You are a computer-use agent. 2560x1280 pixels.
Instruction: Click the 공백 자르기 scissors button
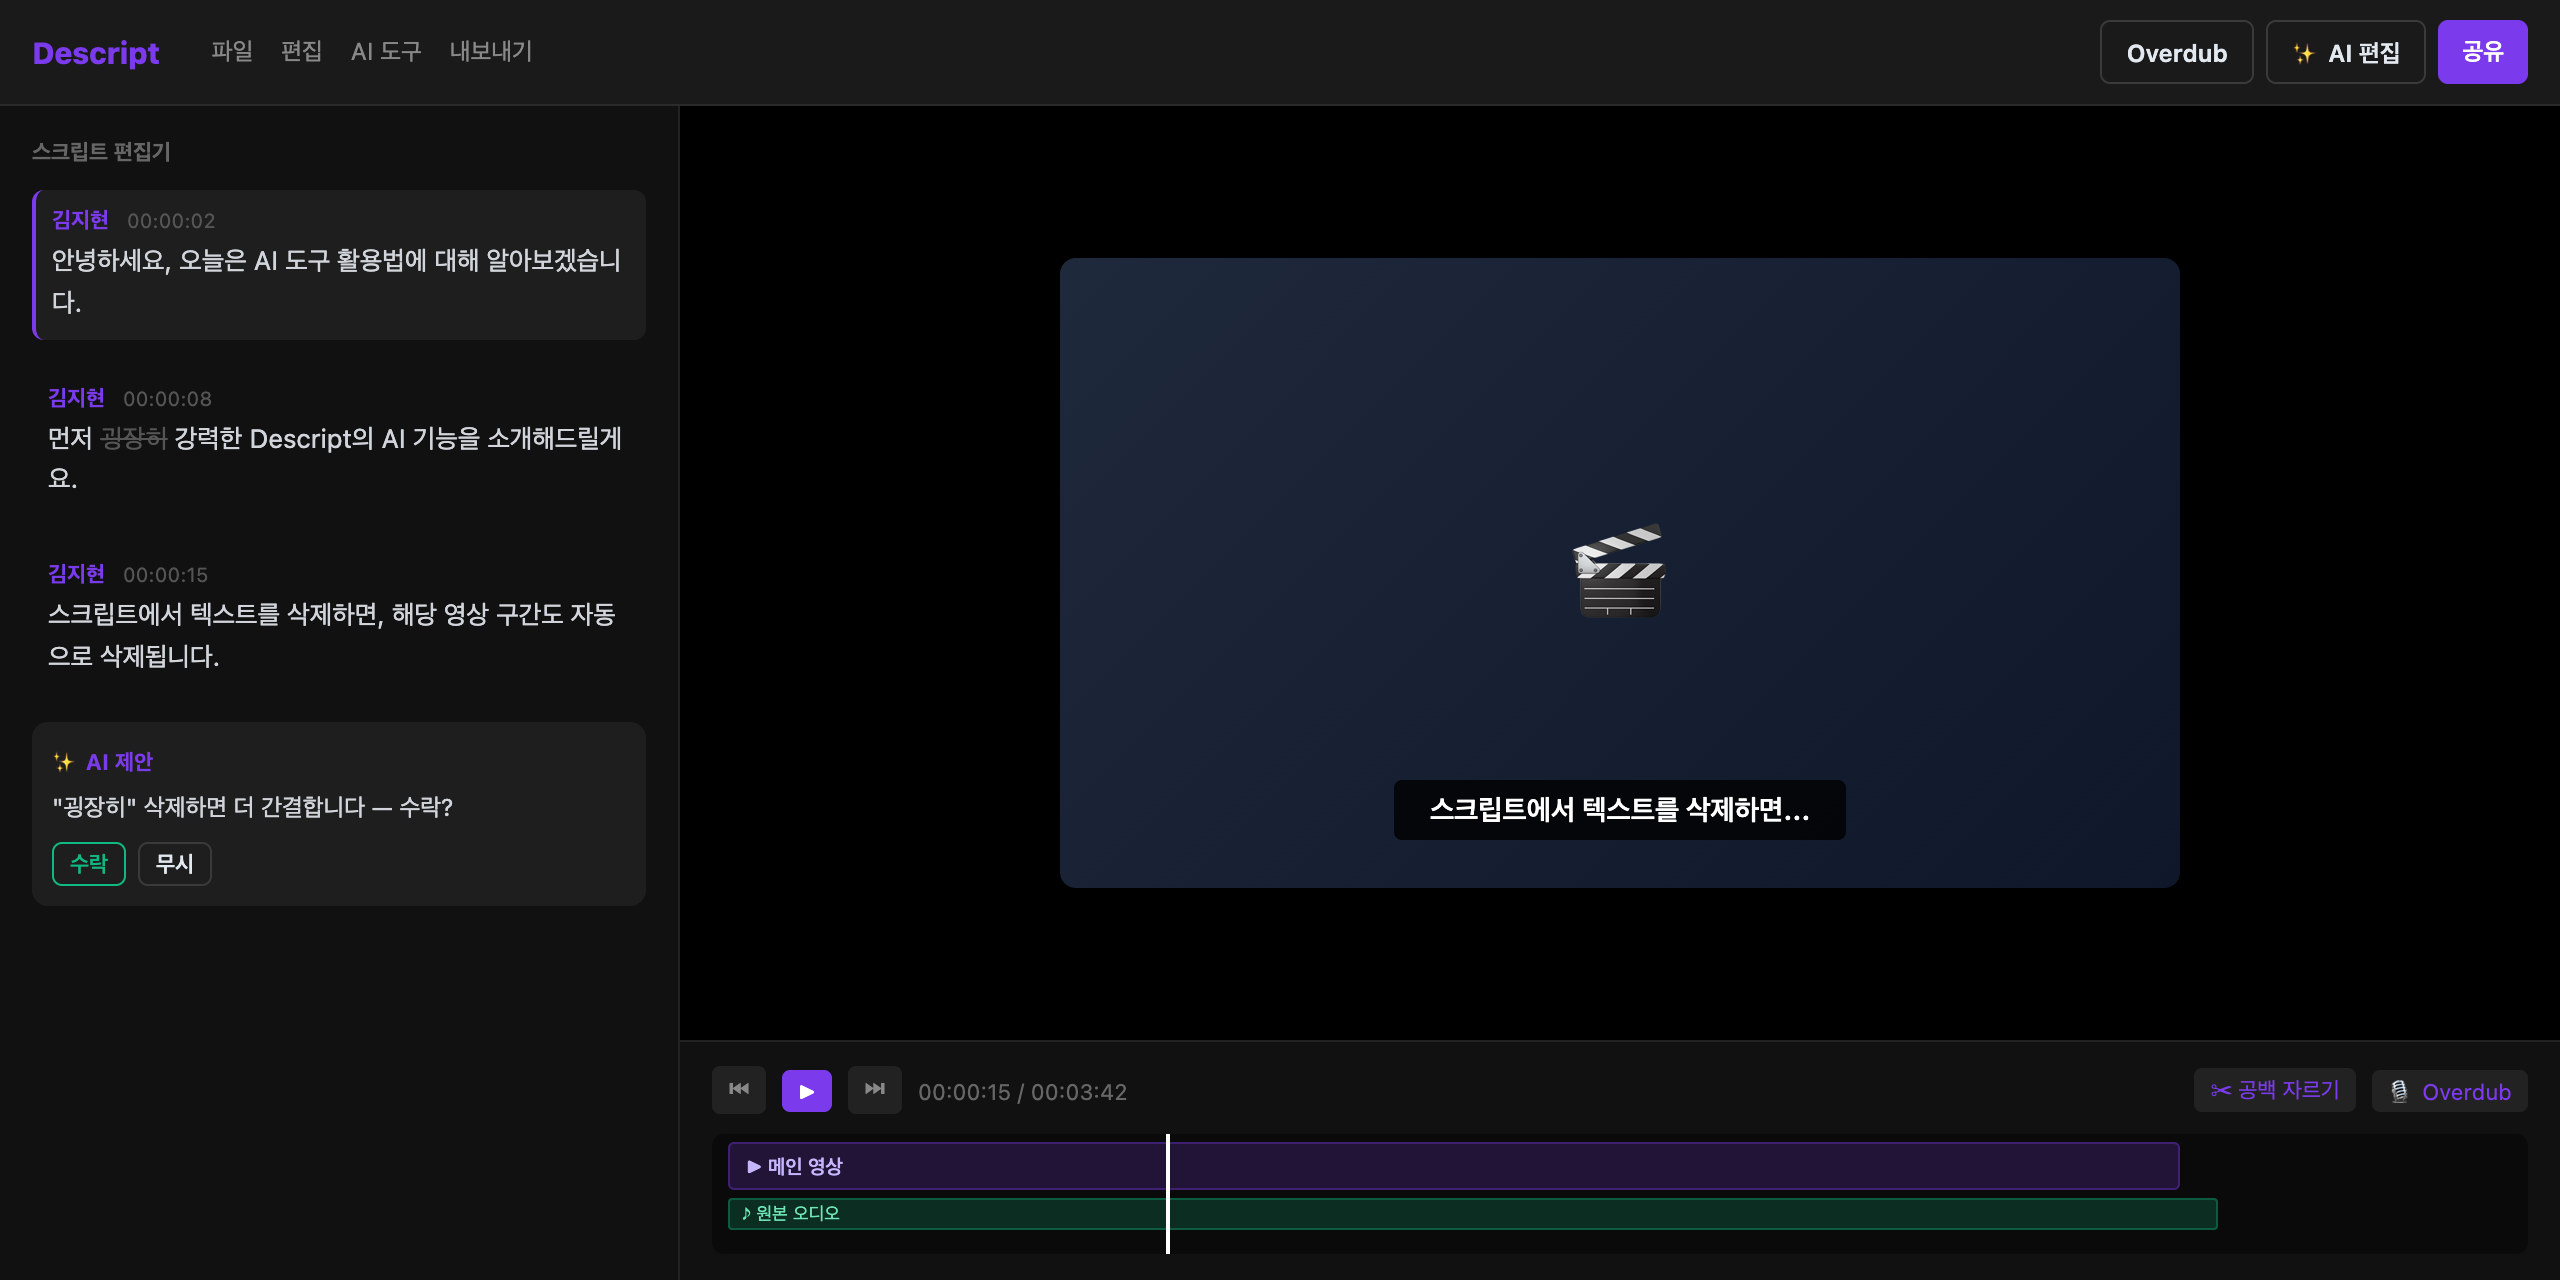2275,1090
